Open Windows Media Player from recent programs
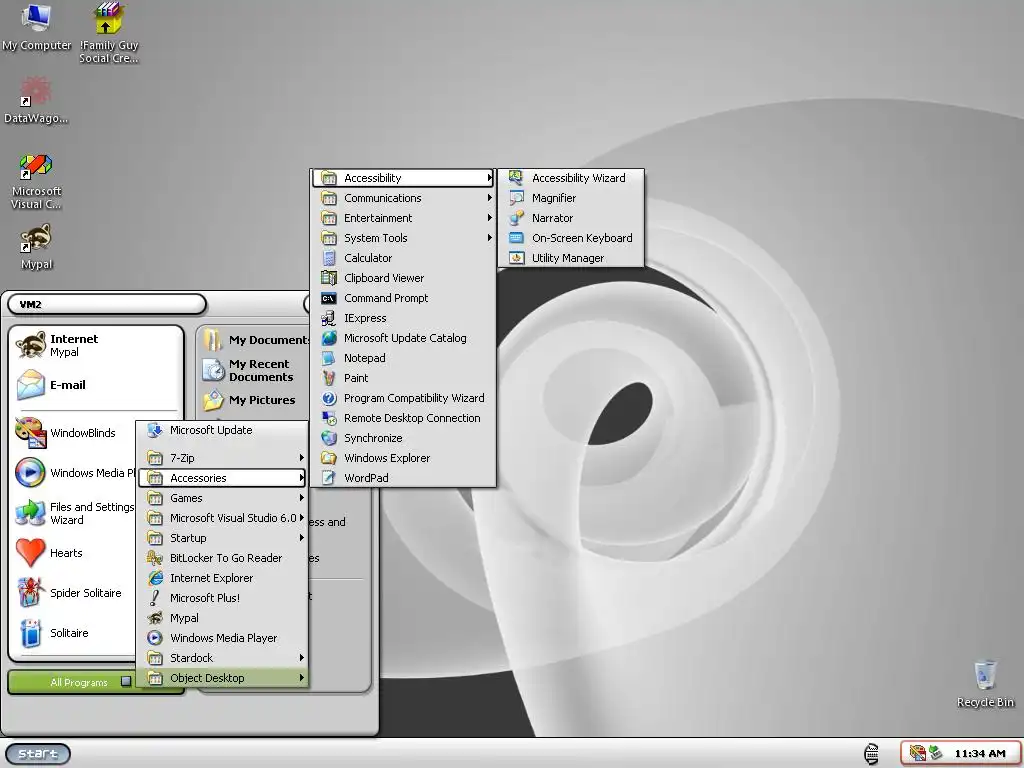The height and width of the screenshot is (768, 1024). point(75,473)
